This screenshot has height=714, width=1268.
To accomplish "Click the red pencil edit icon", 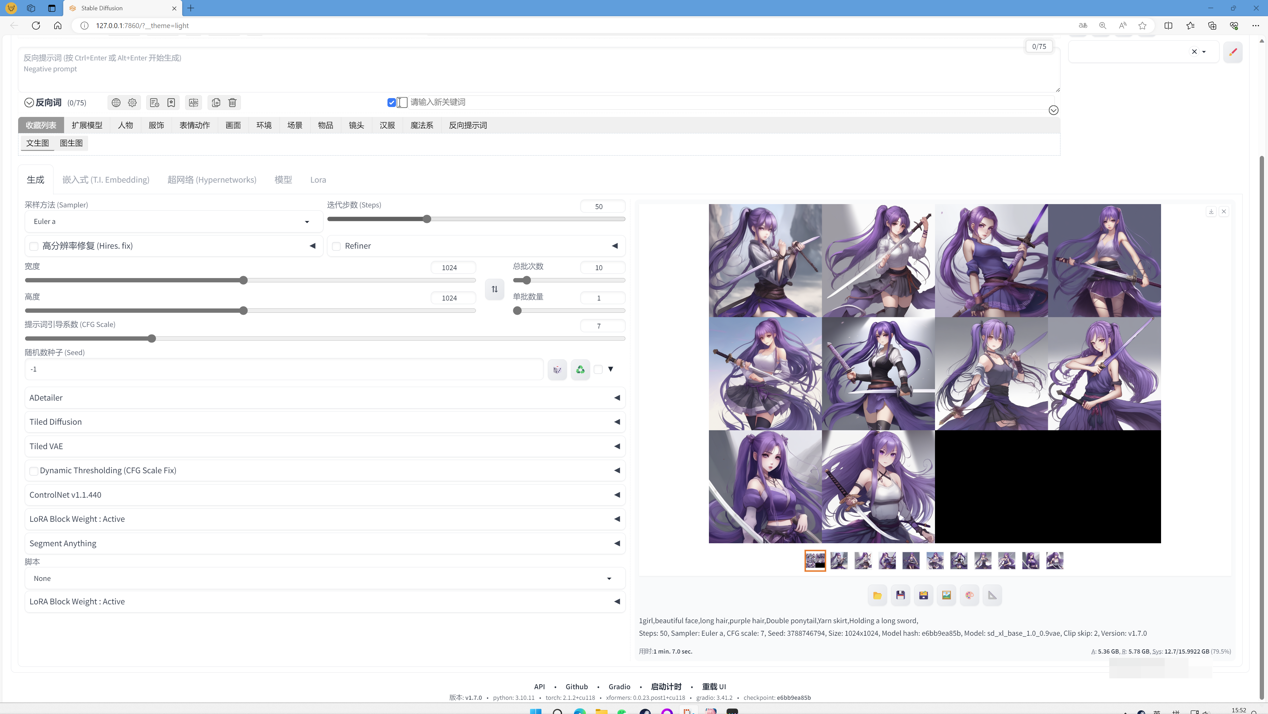I will coord(1232,52).
